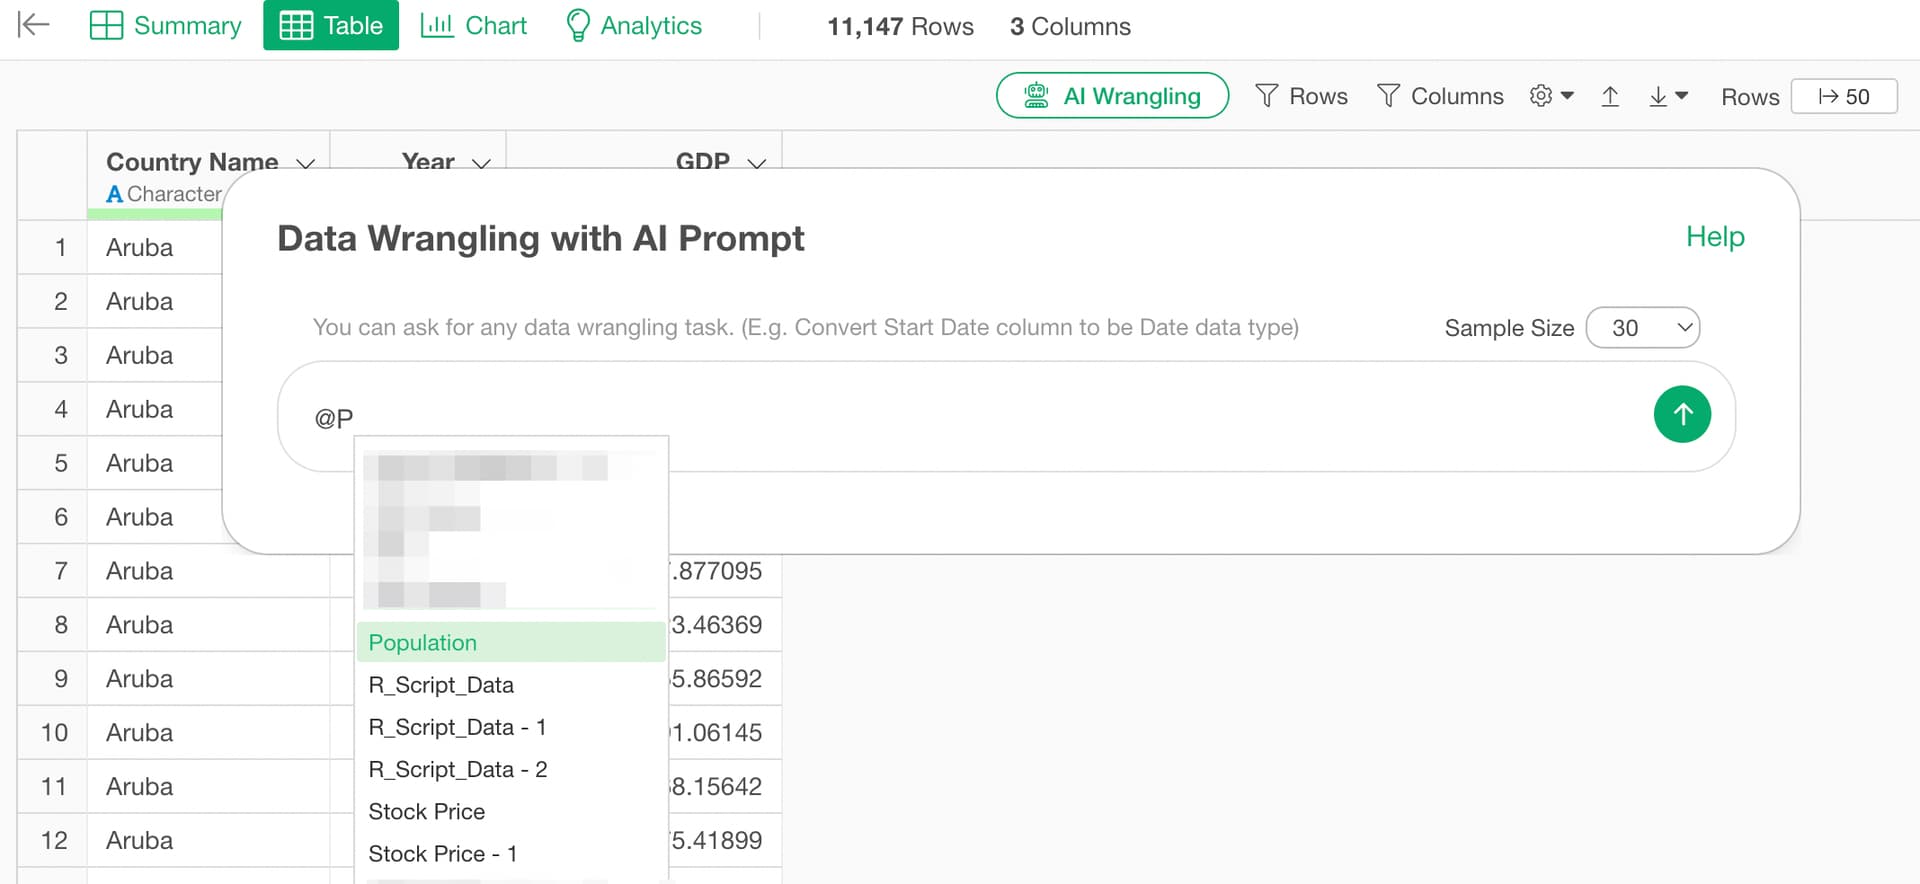Click the rows count field showing 50

tap(1843, 97)
